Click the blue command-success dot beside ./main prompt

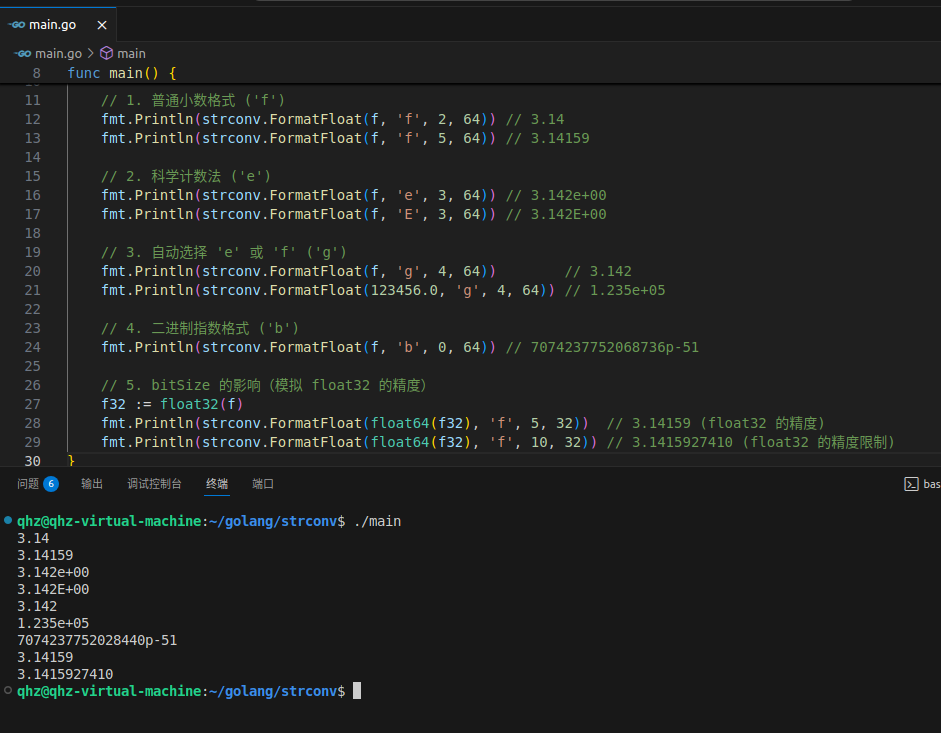click(x=8, y=520)
